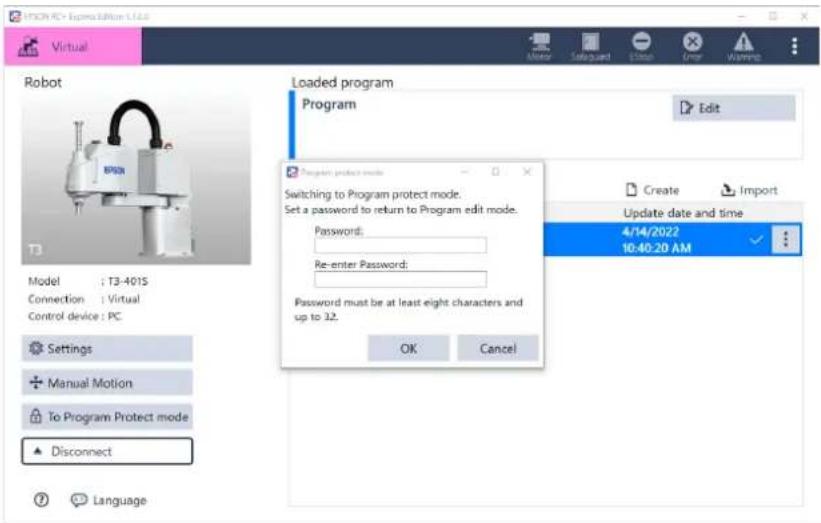The image size is (821, 523).
Task: Open the top bar three-dot menu
Action: click(x=794, y=46)
